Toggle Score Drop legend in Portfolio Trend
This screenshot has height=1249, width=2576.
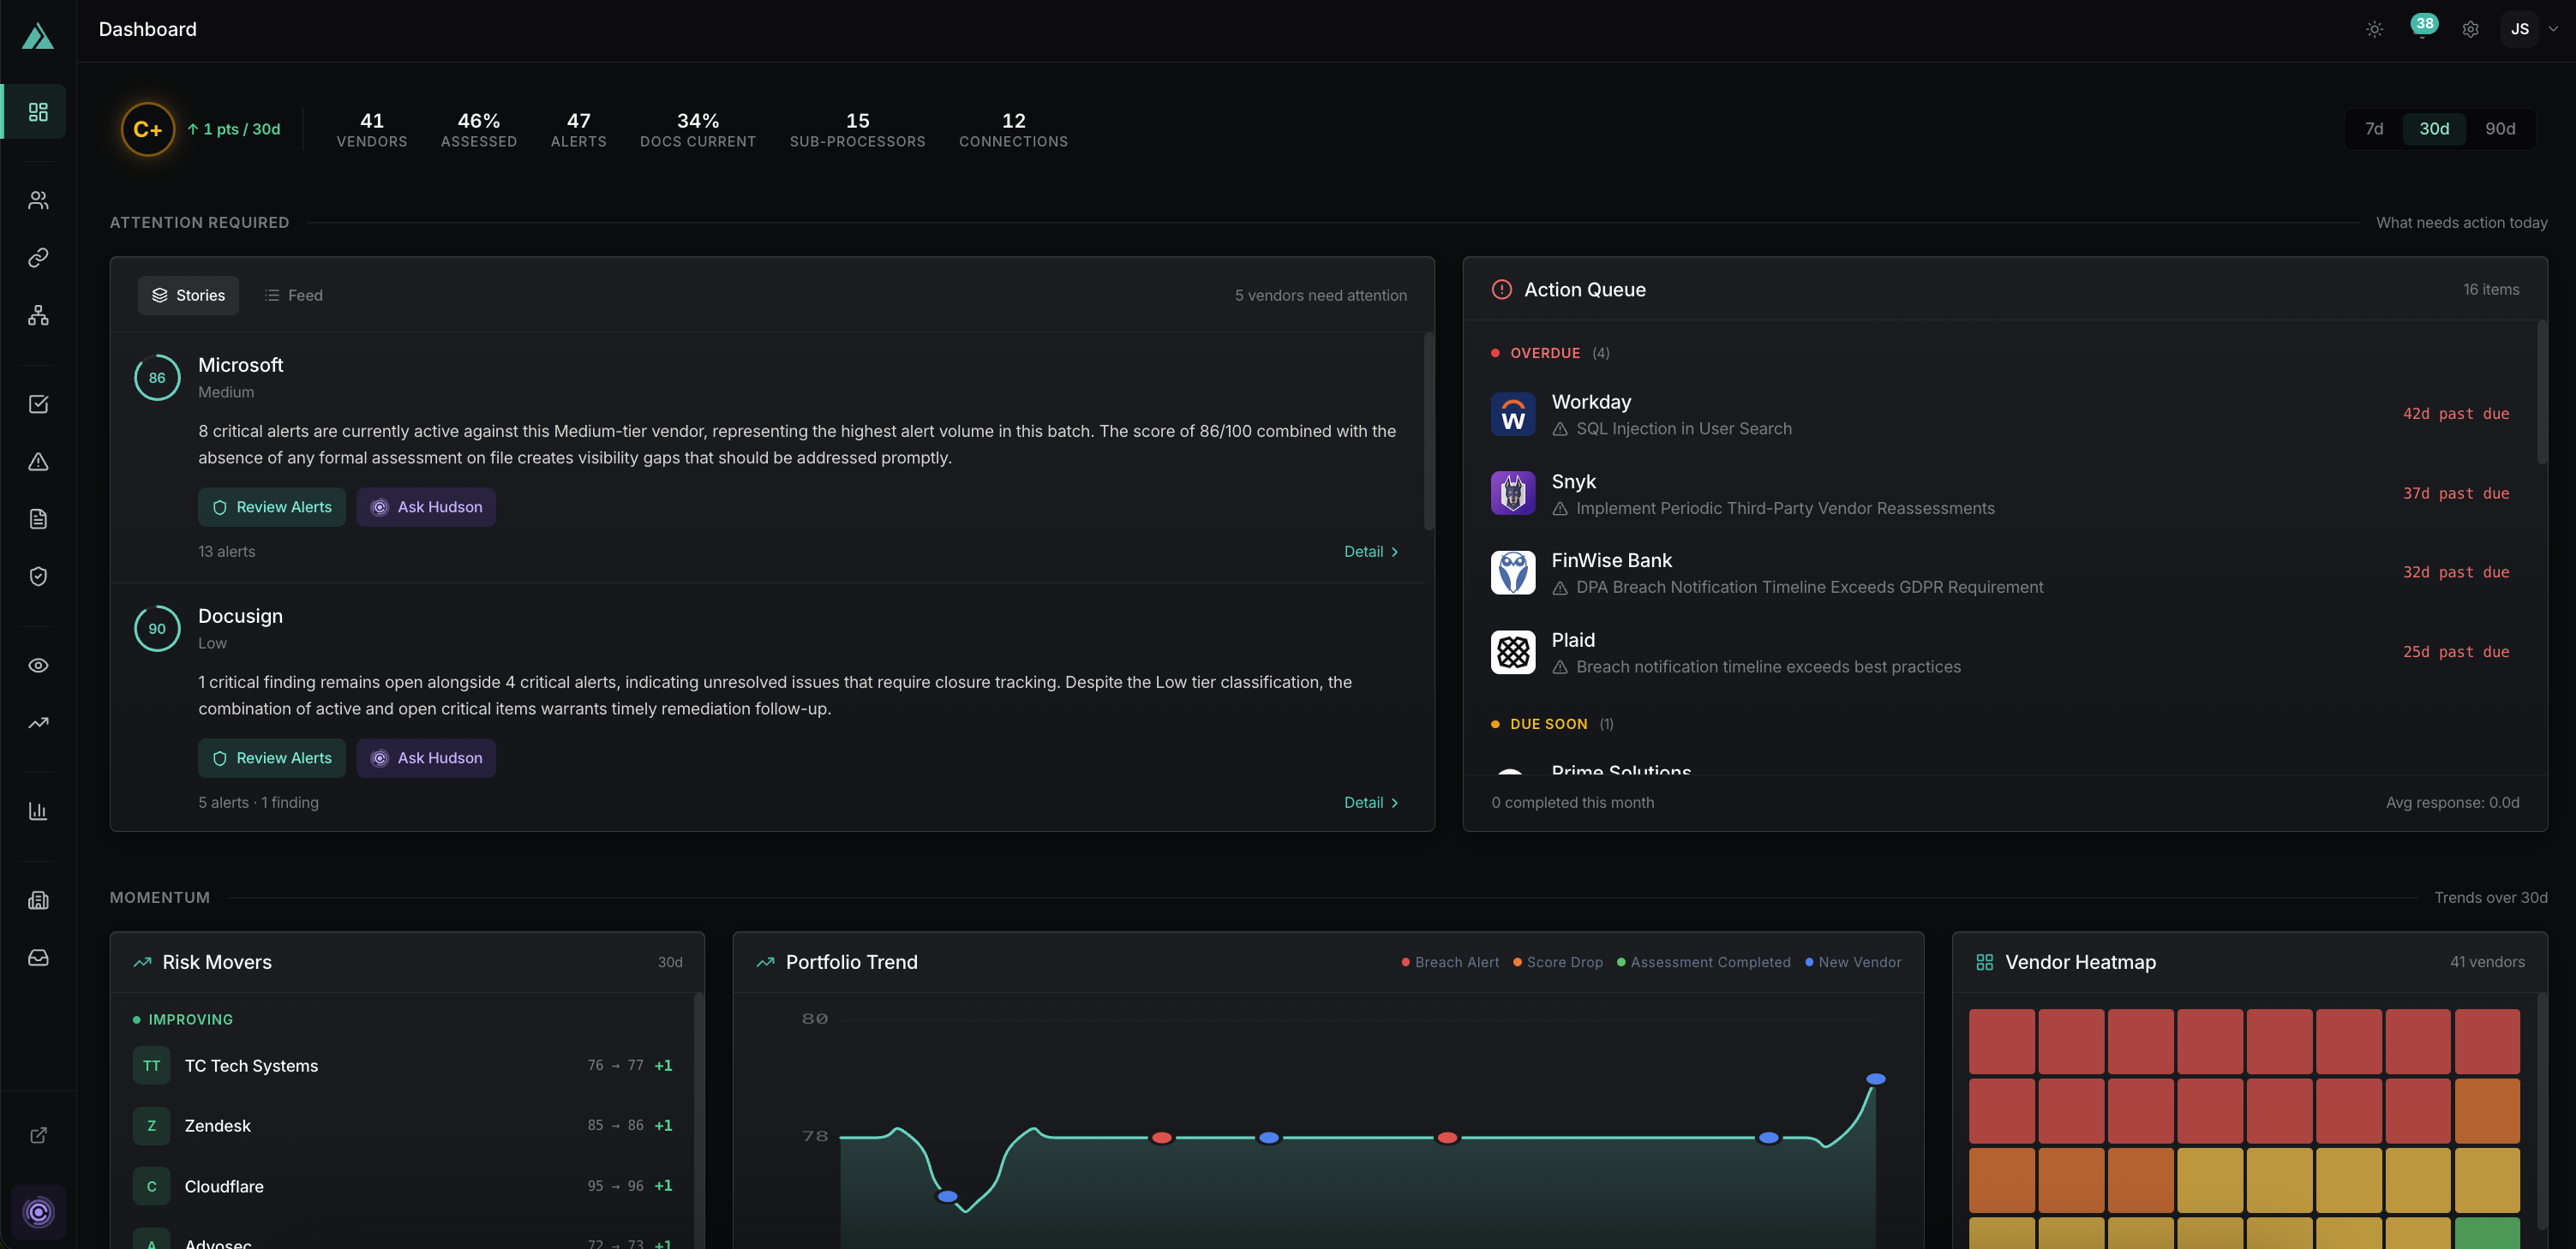[1558, 962]
